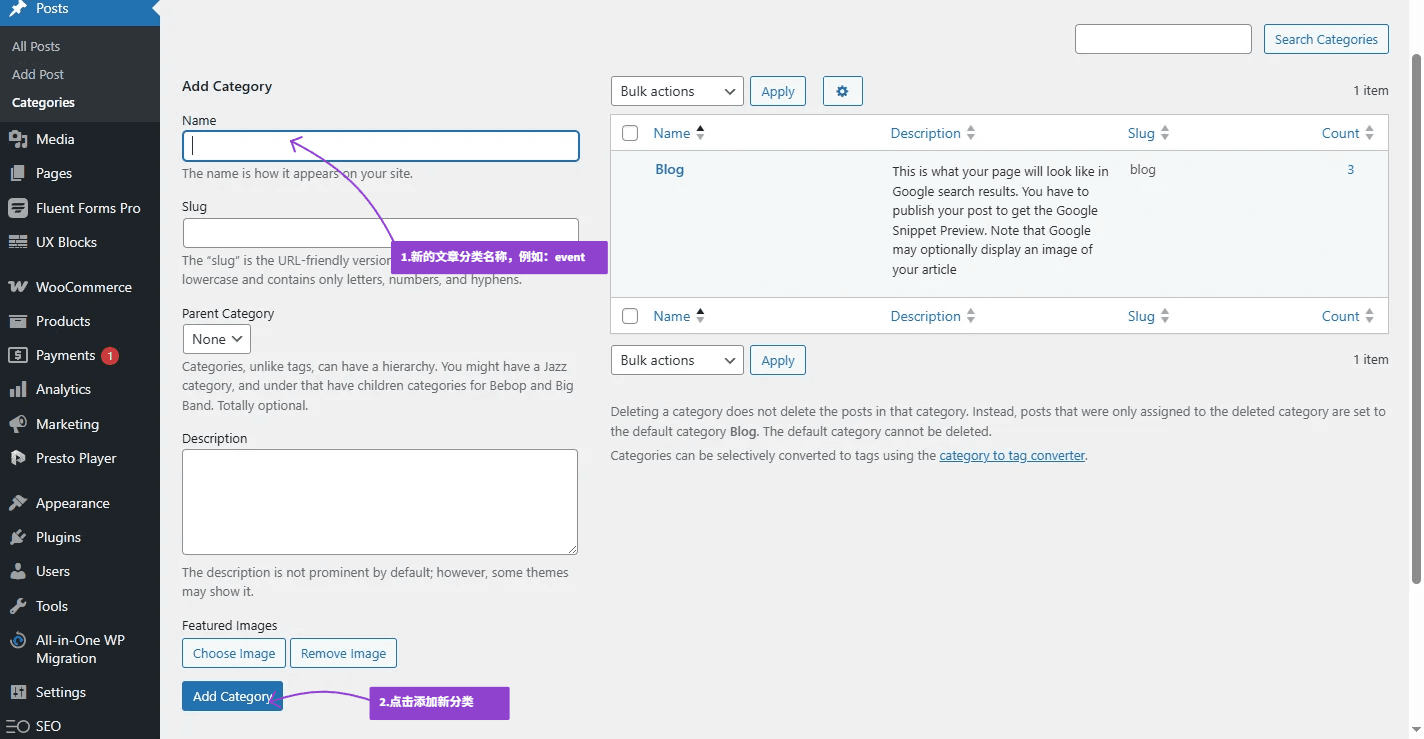The image size is (1424, 739).
Task: Click the Media icon in sidebar
Action: tap(17, 139)
